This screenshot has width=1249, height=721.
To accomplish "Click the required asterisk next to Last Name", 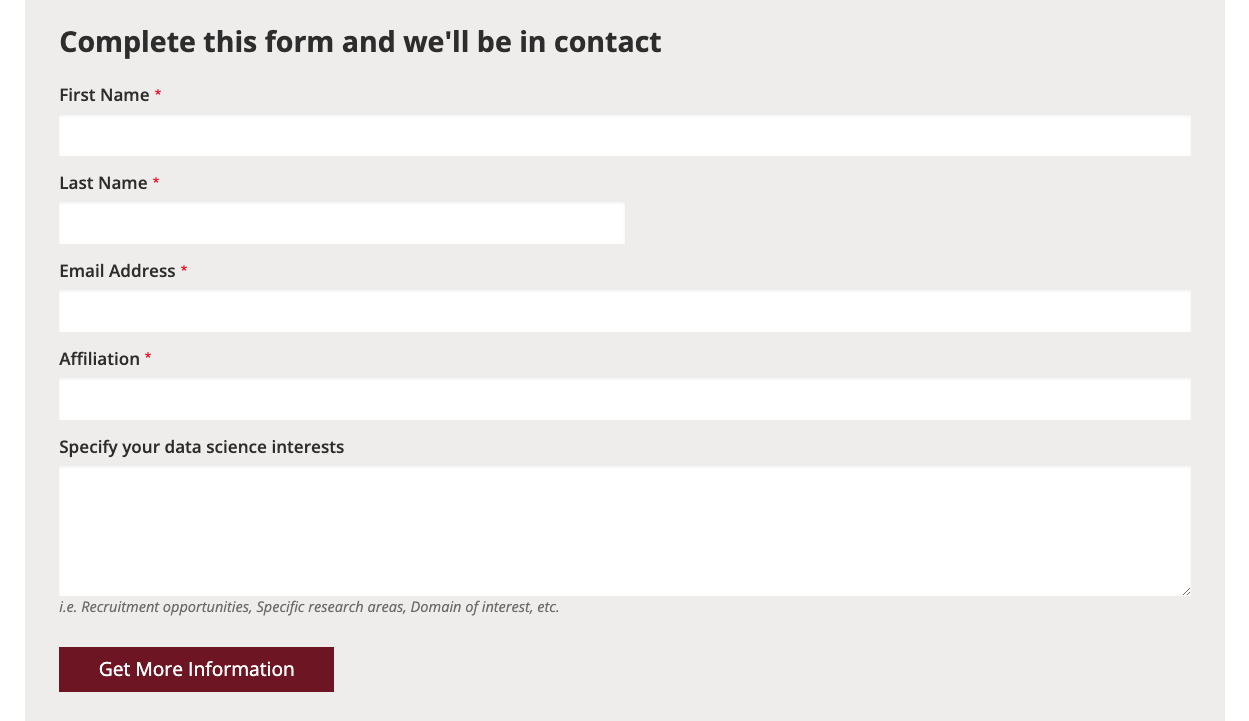I will coord(156,182).
